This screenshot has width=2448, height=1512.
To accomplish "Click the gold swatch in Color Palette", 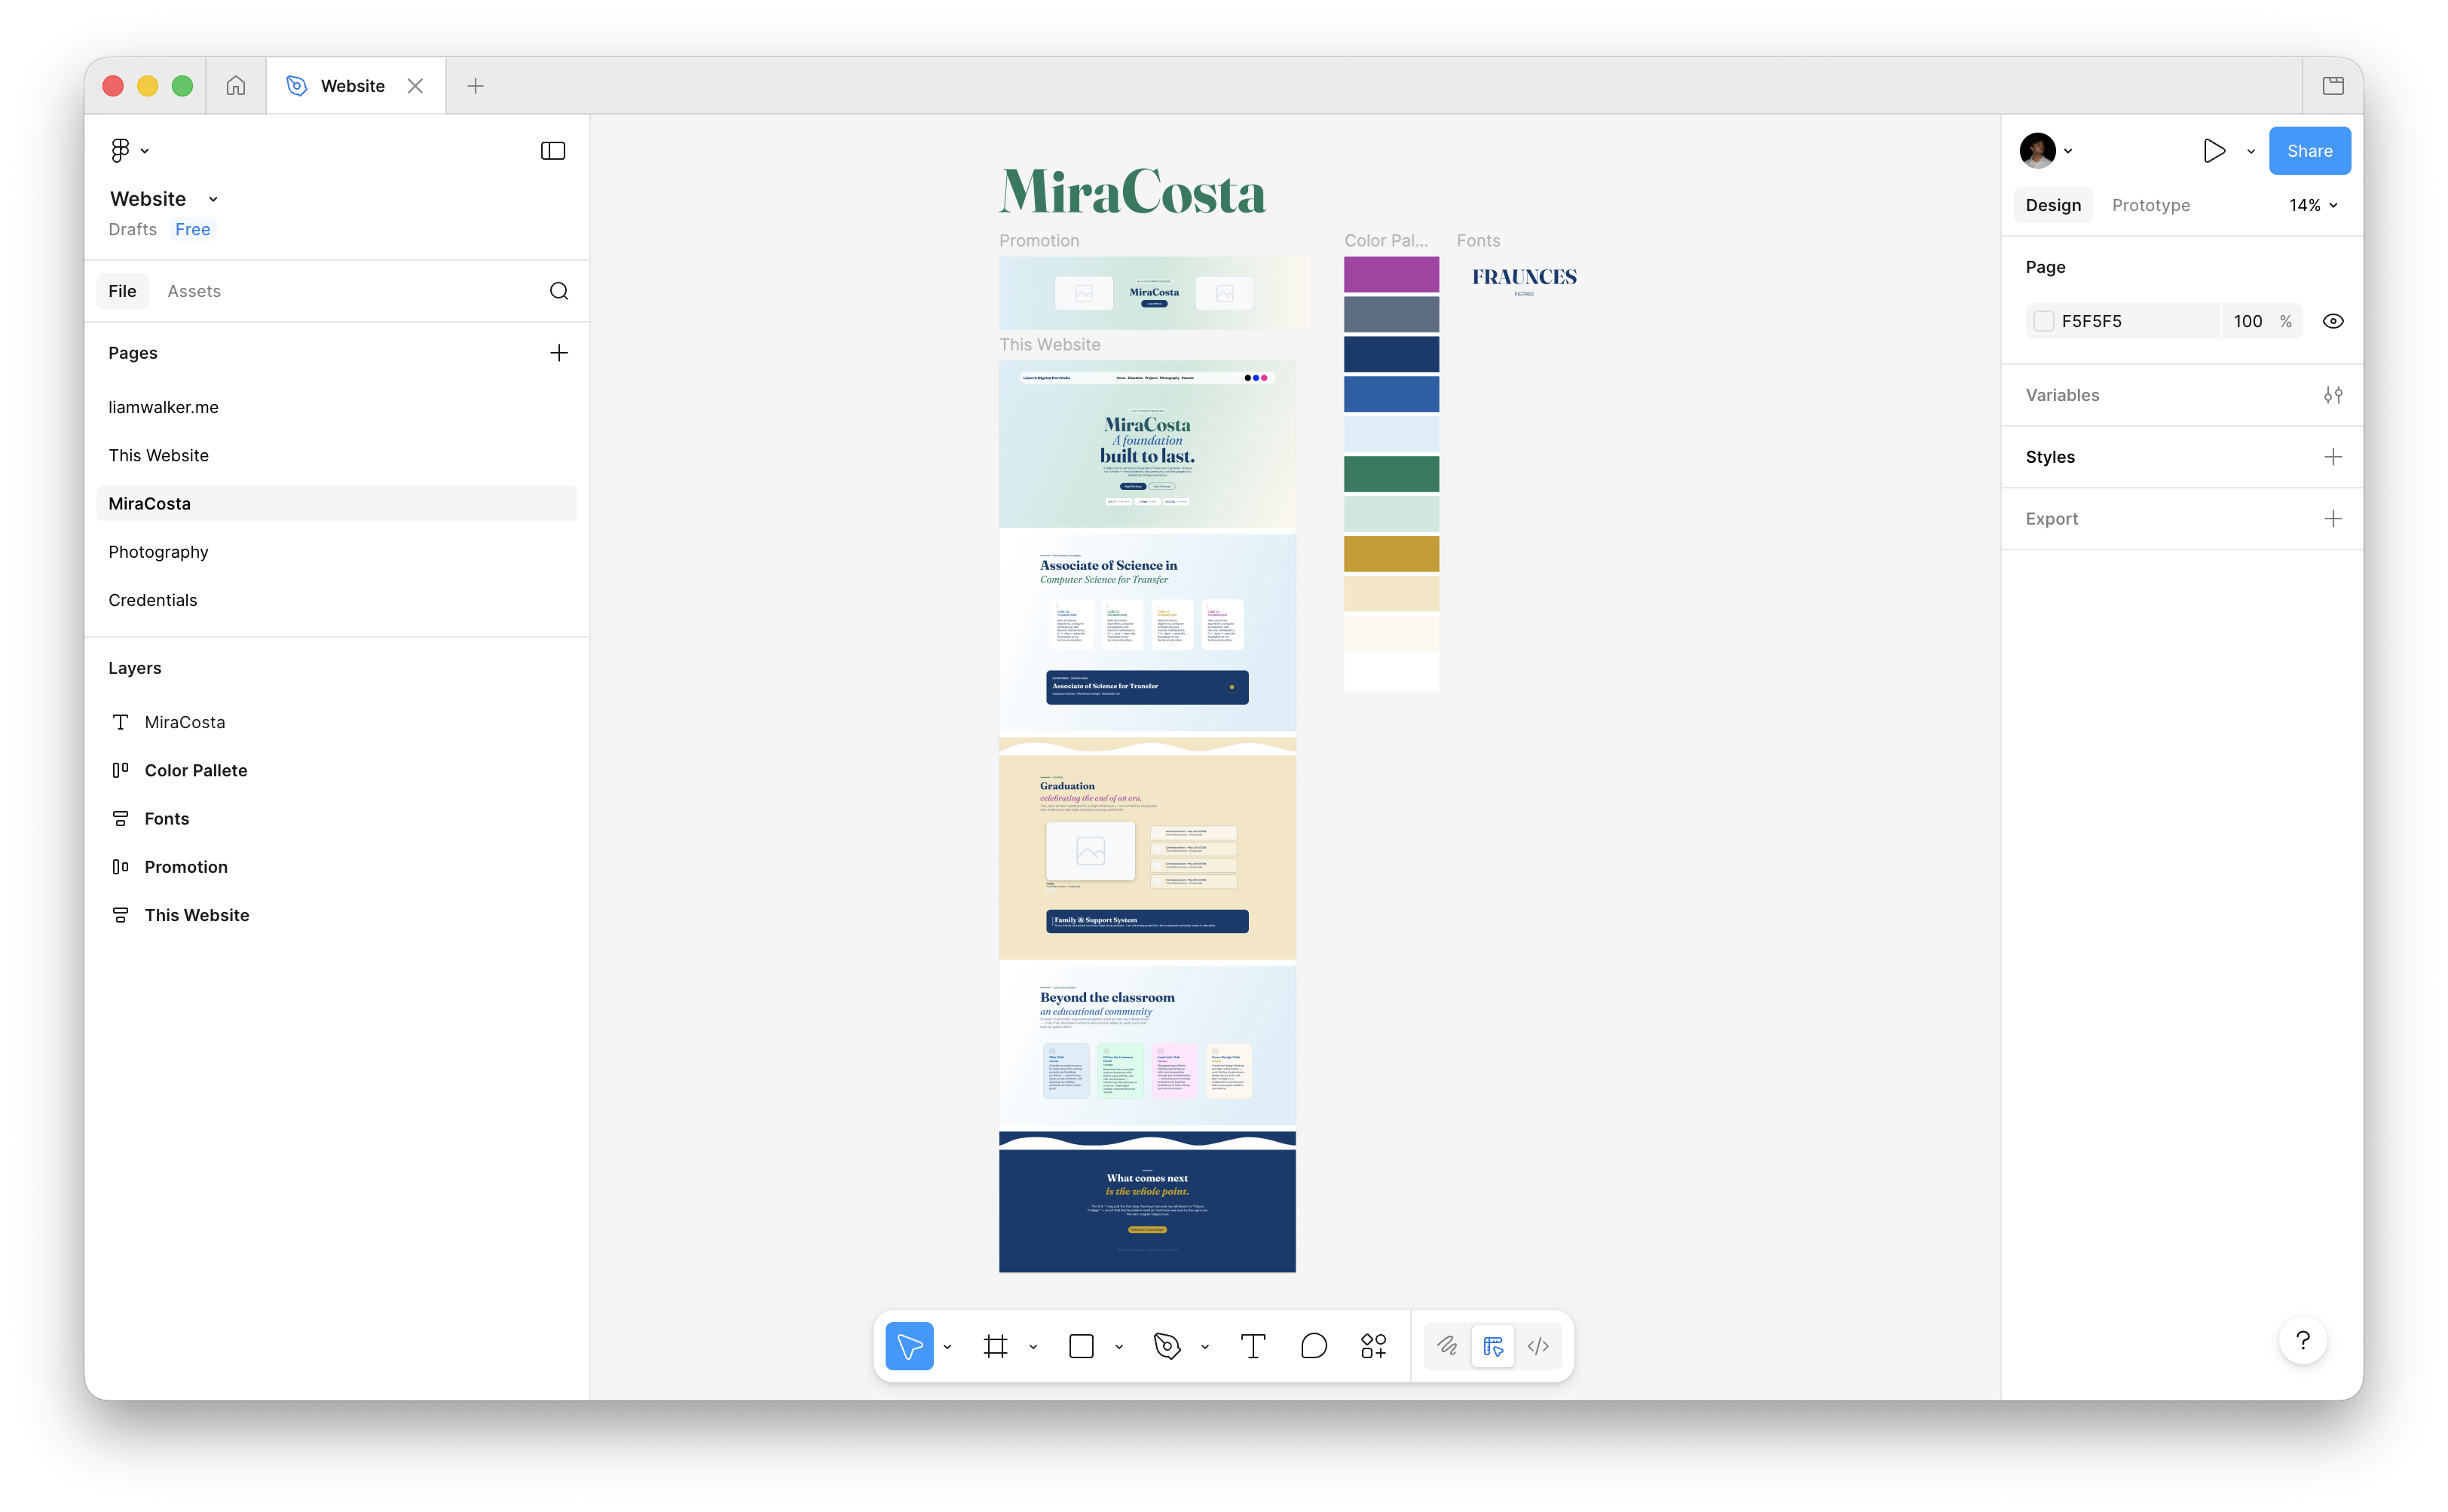I will 1391,554.
